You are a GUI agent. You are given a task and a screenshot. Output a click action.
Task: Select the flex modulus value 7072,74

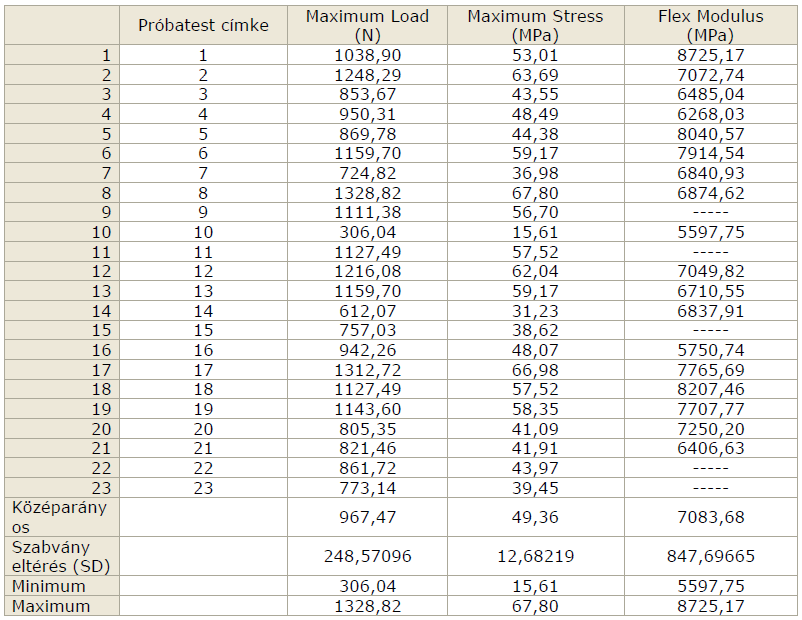(710, 75)
